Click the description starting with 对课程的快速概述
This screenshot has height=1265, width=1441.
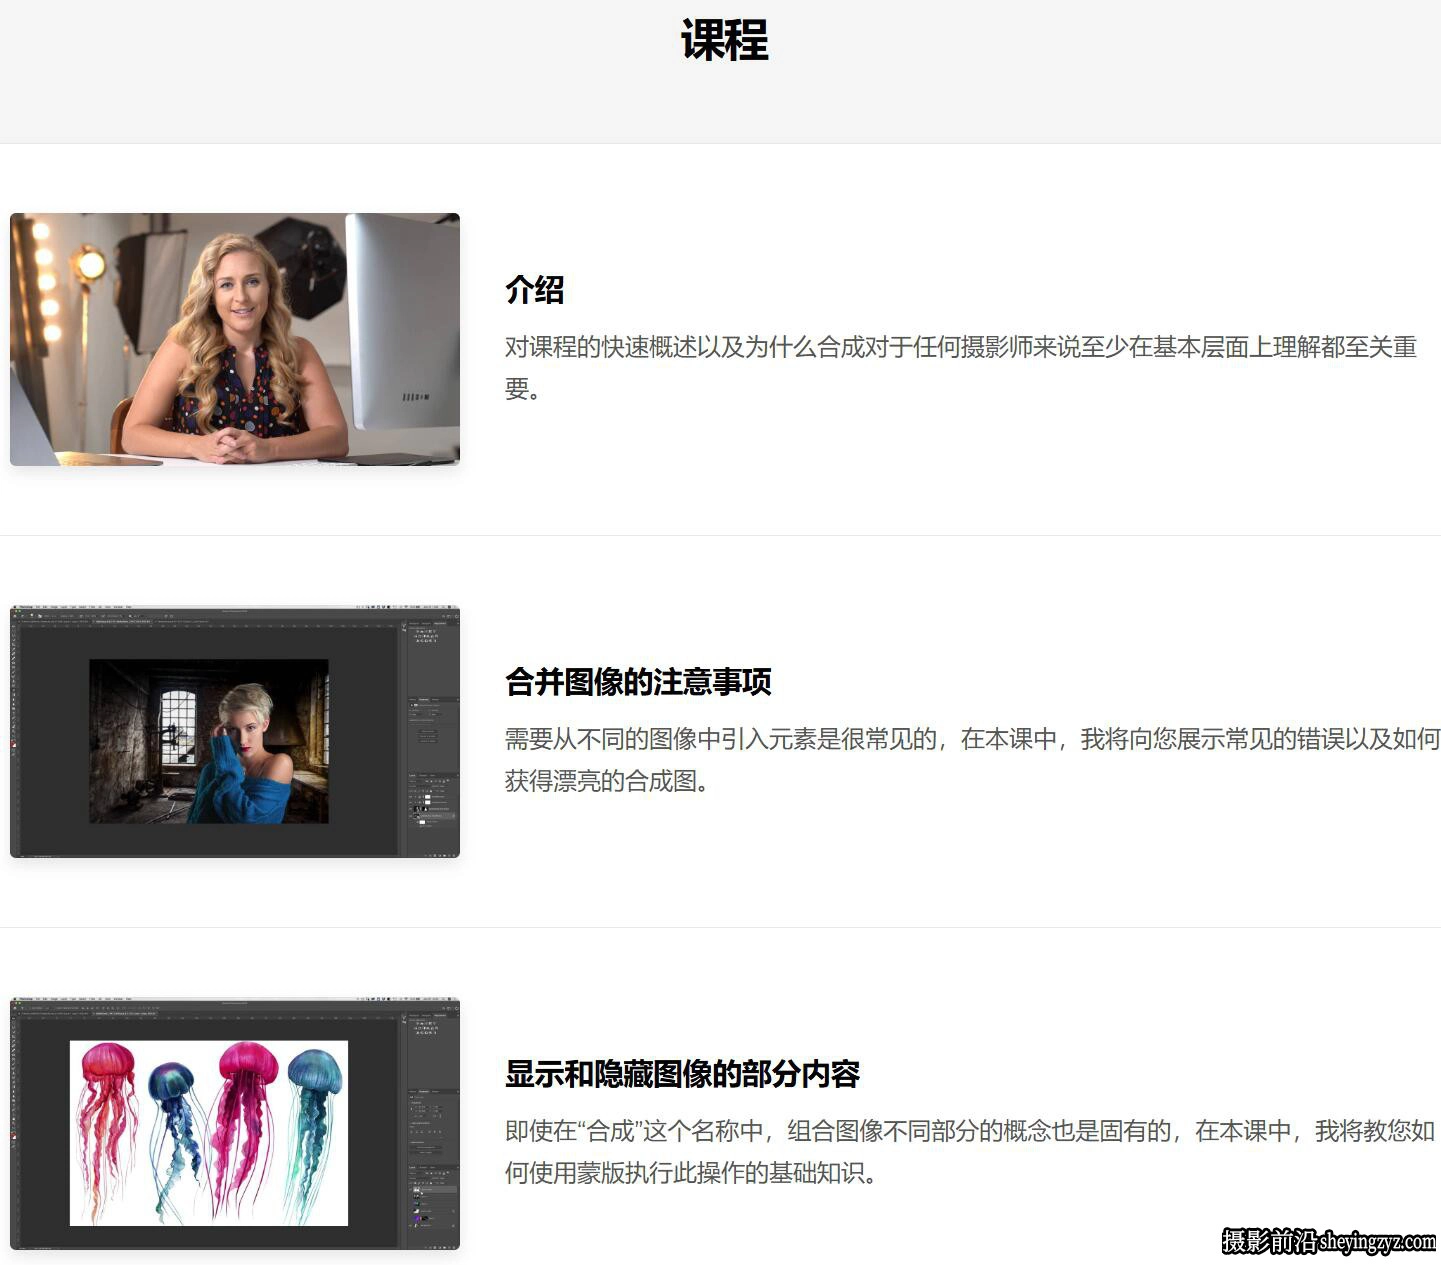point(961,367)
